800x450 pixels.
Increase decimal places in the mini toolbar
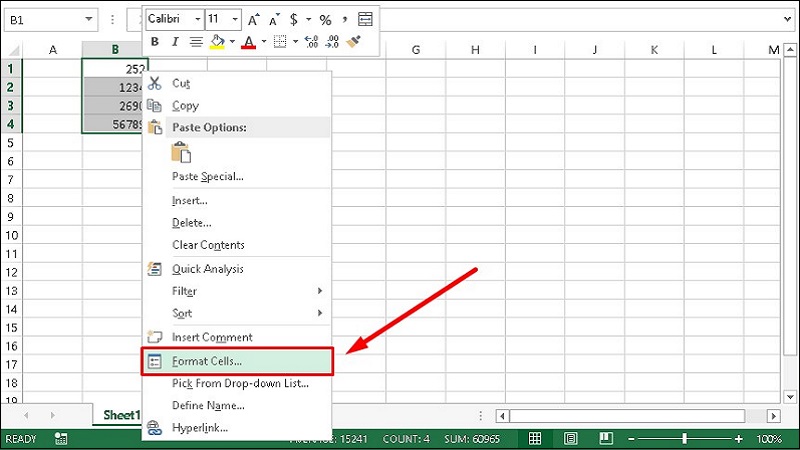click(311, 42)
